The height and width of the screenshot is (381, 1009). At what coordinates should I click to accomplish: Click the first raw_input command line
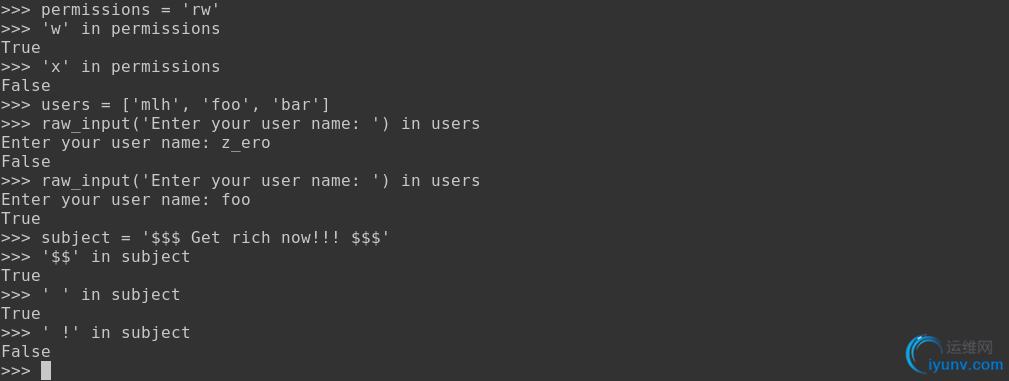(x=241, y=124)
